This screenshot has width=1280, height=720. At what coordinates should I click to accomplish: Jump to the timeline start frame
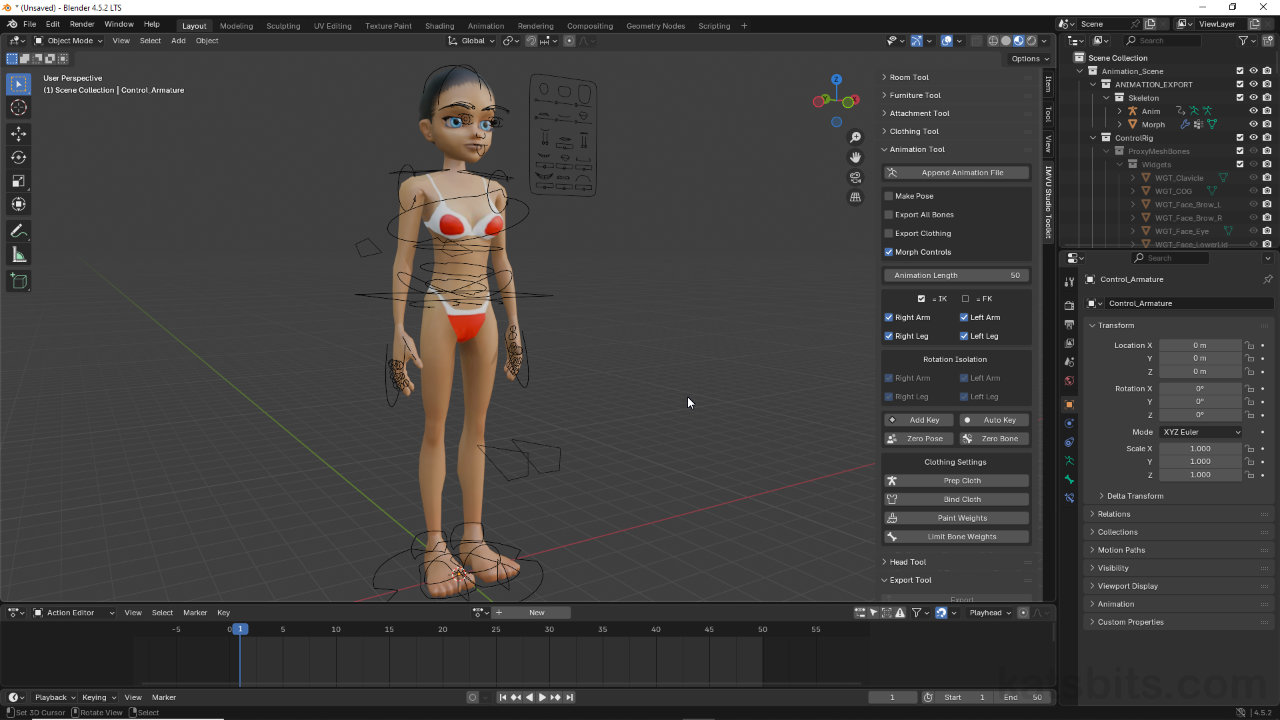[503, 697]
